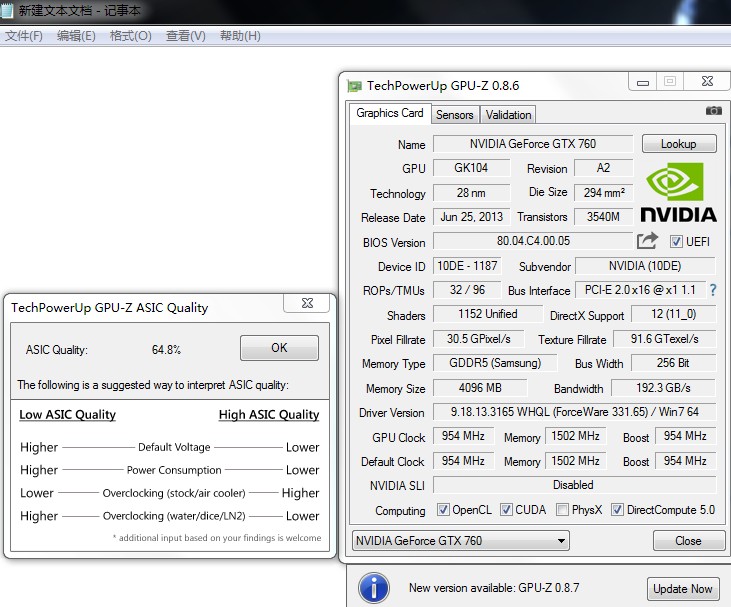This screenshot has width=731, height=607.
Task: Open the NVIDIA GeForce GTX 760 GPU dropdown
Action: click(461, 541)
